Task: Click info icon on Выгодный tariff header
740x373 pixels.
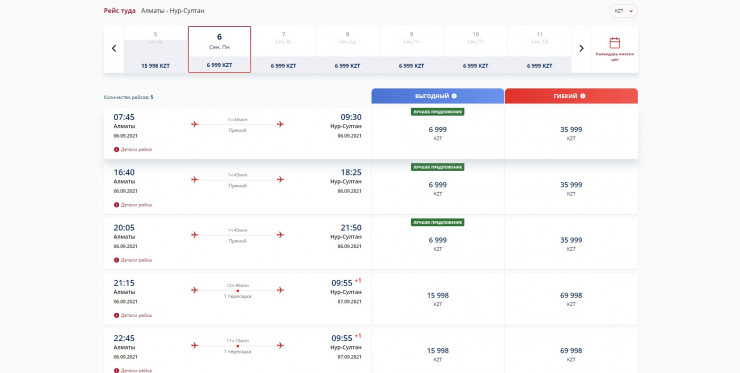Action: pyautogui.click(x=454, y=96)
